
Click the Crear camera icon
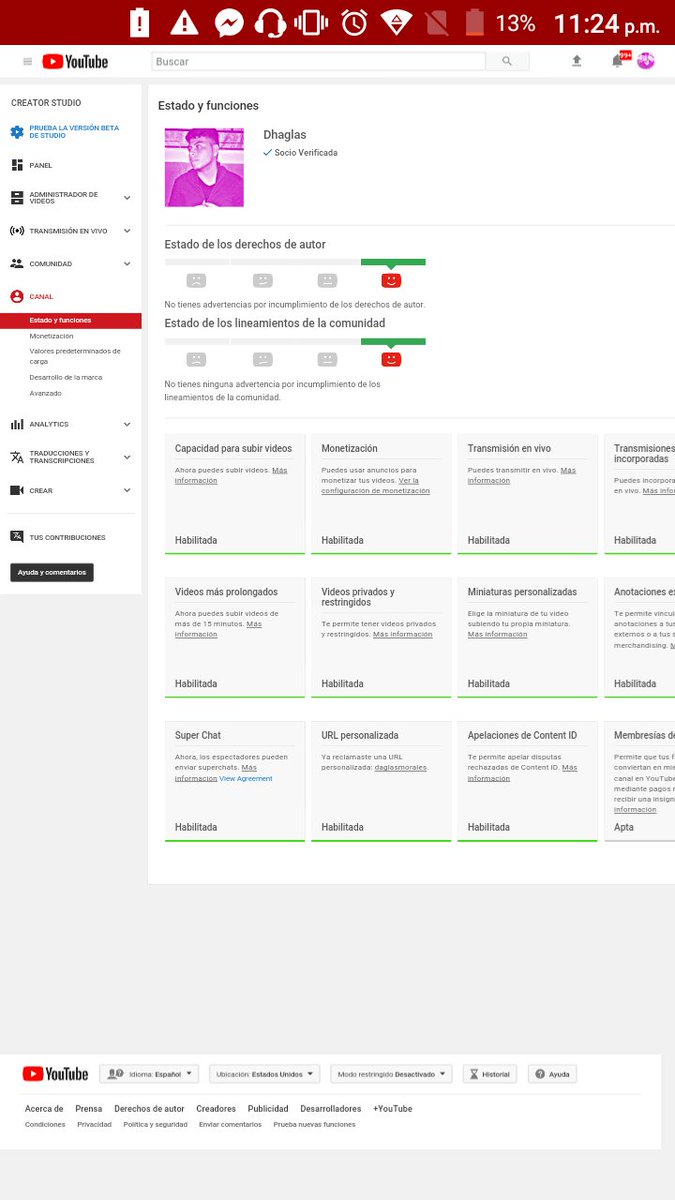pyautogui.click(x=17, y=491)
